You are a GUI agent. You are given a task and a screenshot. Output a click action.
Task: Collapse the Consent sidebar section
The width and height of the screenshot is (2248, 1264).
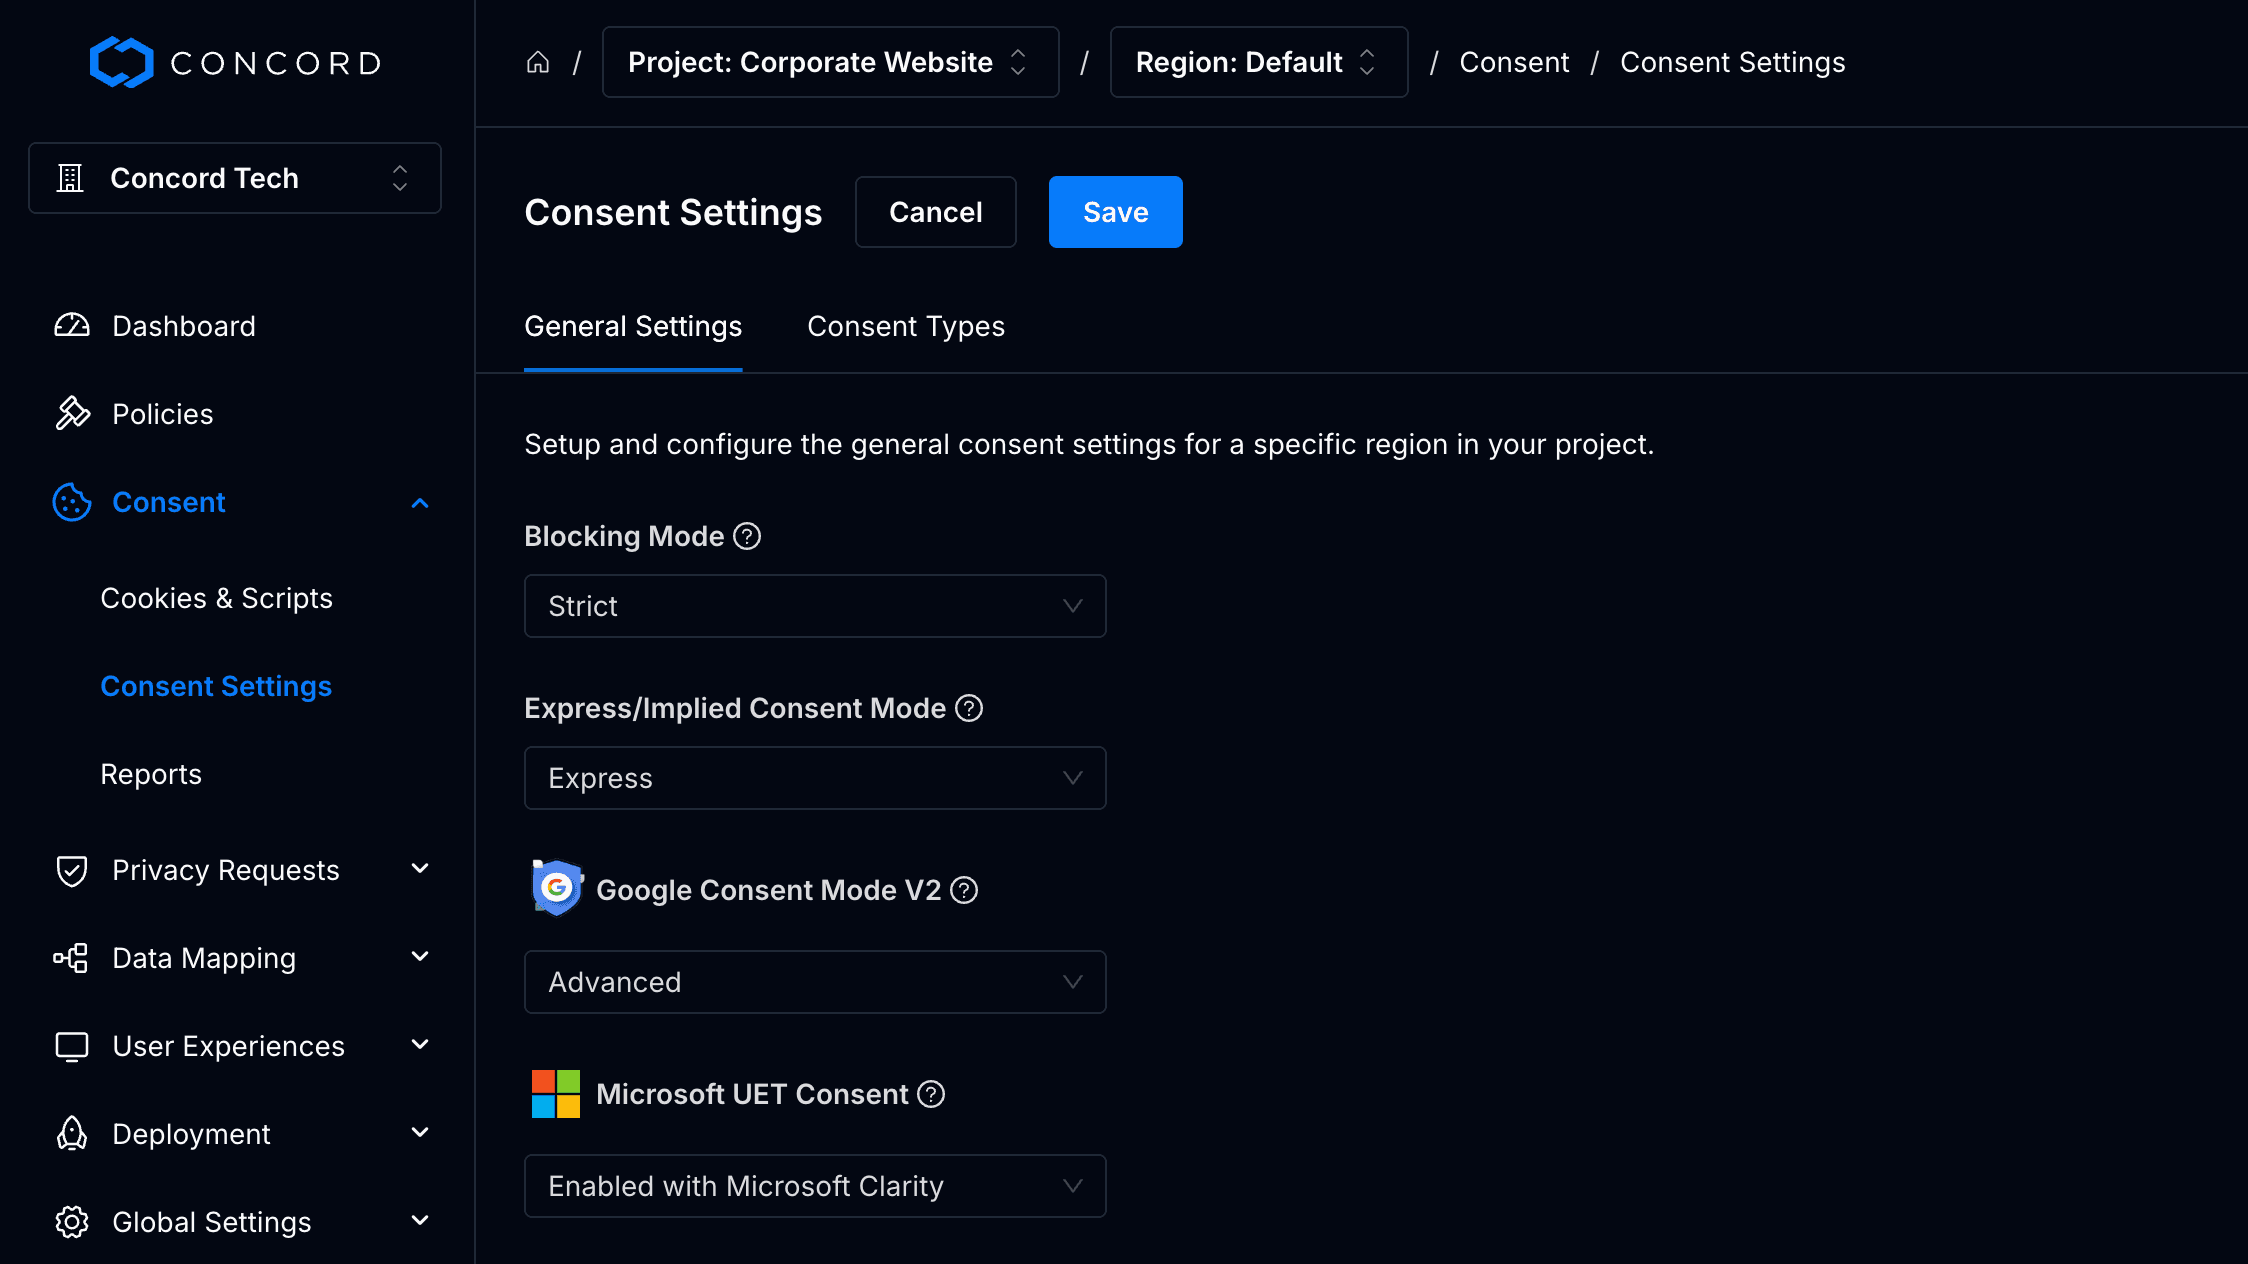[419, 502]
